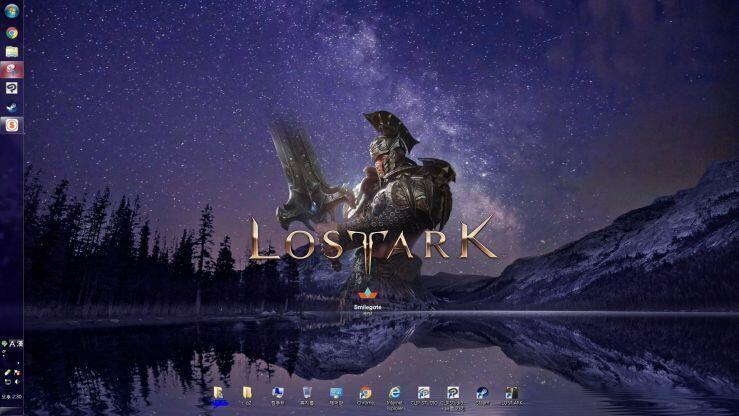Open the Control Panel desktop icon
Image resolution: width=739 pixels, height=416 pixels.
pos(336,396)
